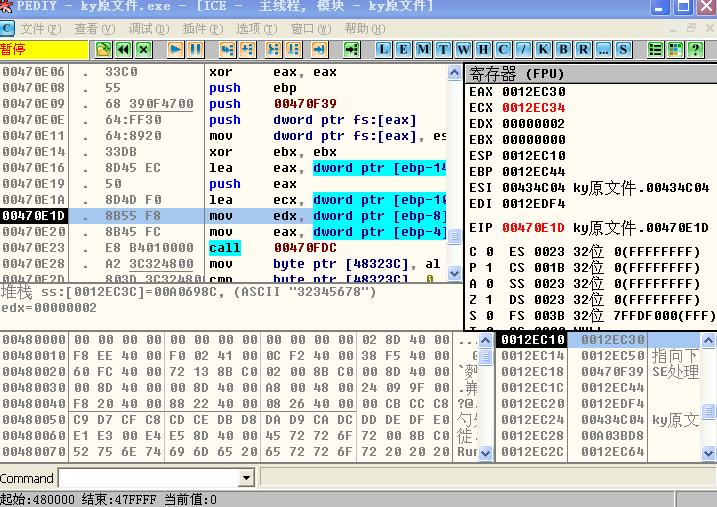Select the EIP register value 00470E1D

click(x=534, y=228)
